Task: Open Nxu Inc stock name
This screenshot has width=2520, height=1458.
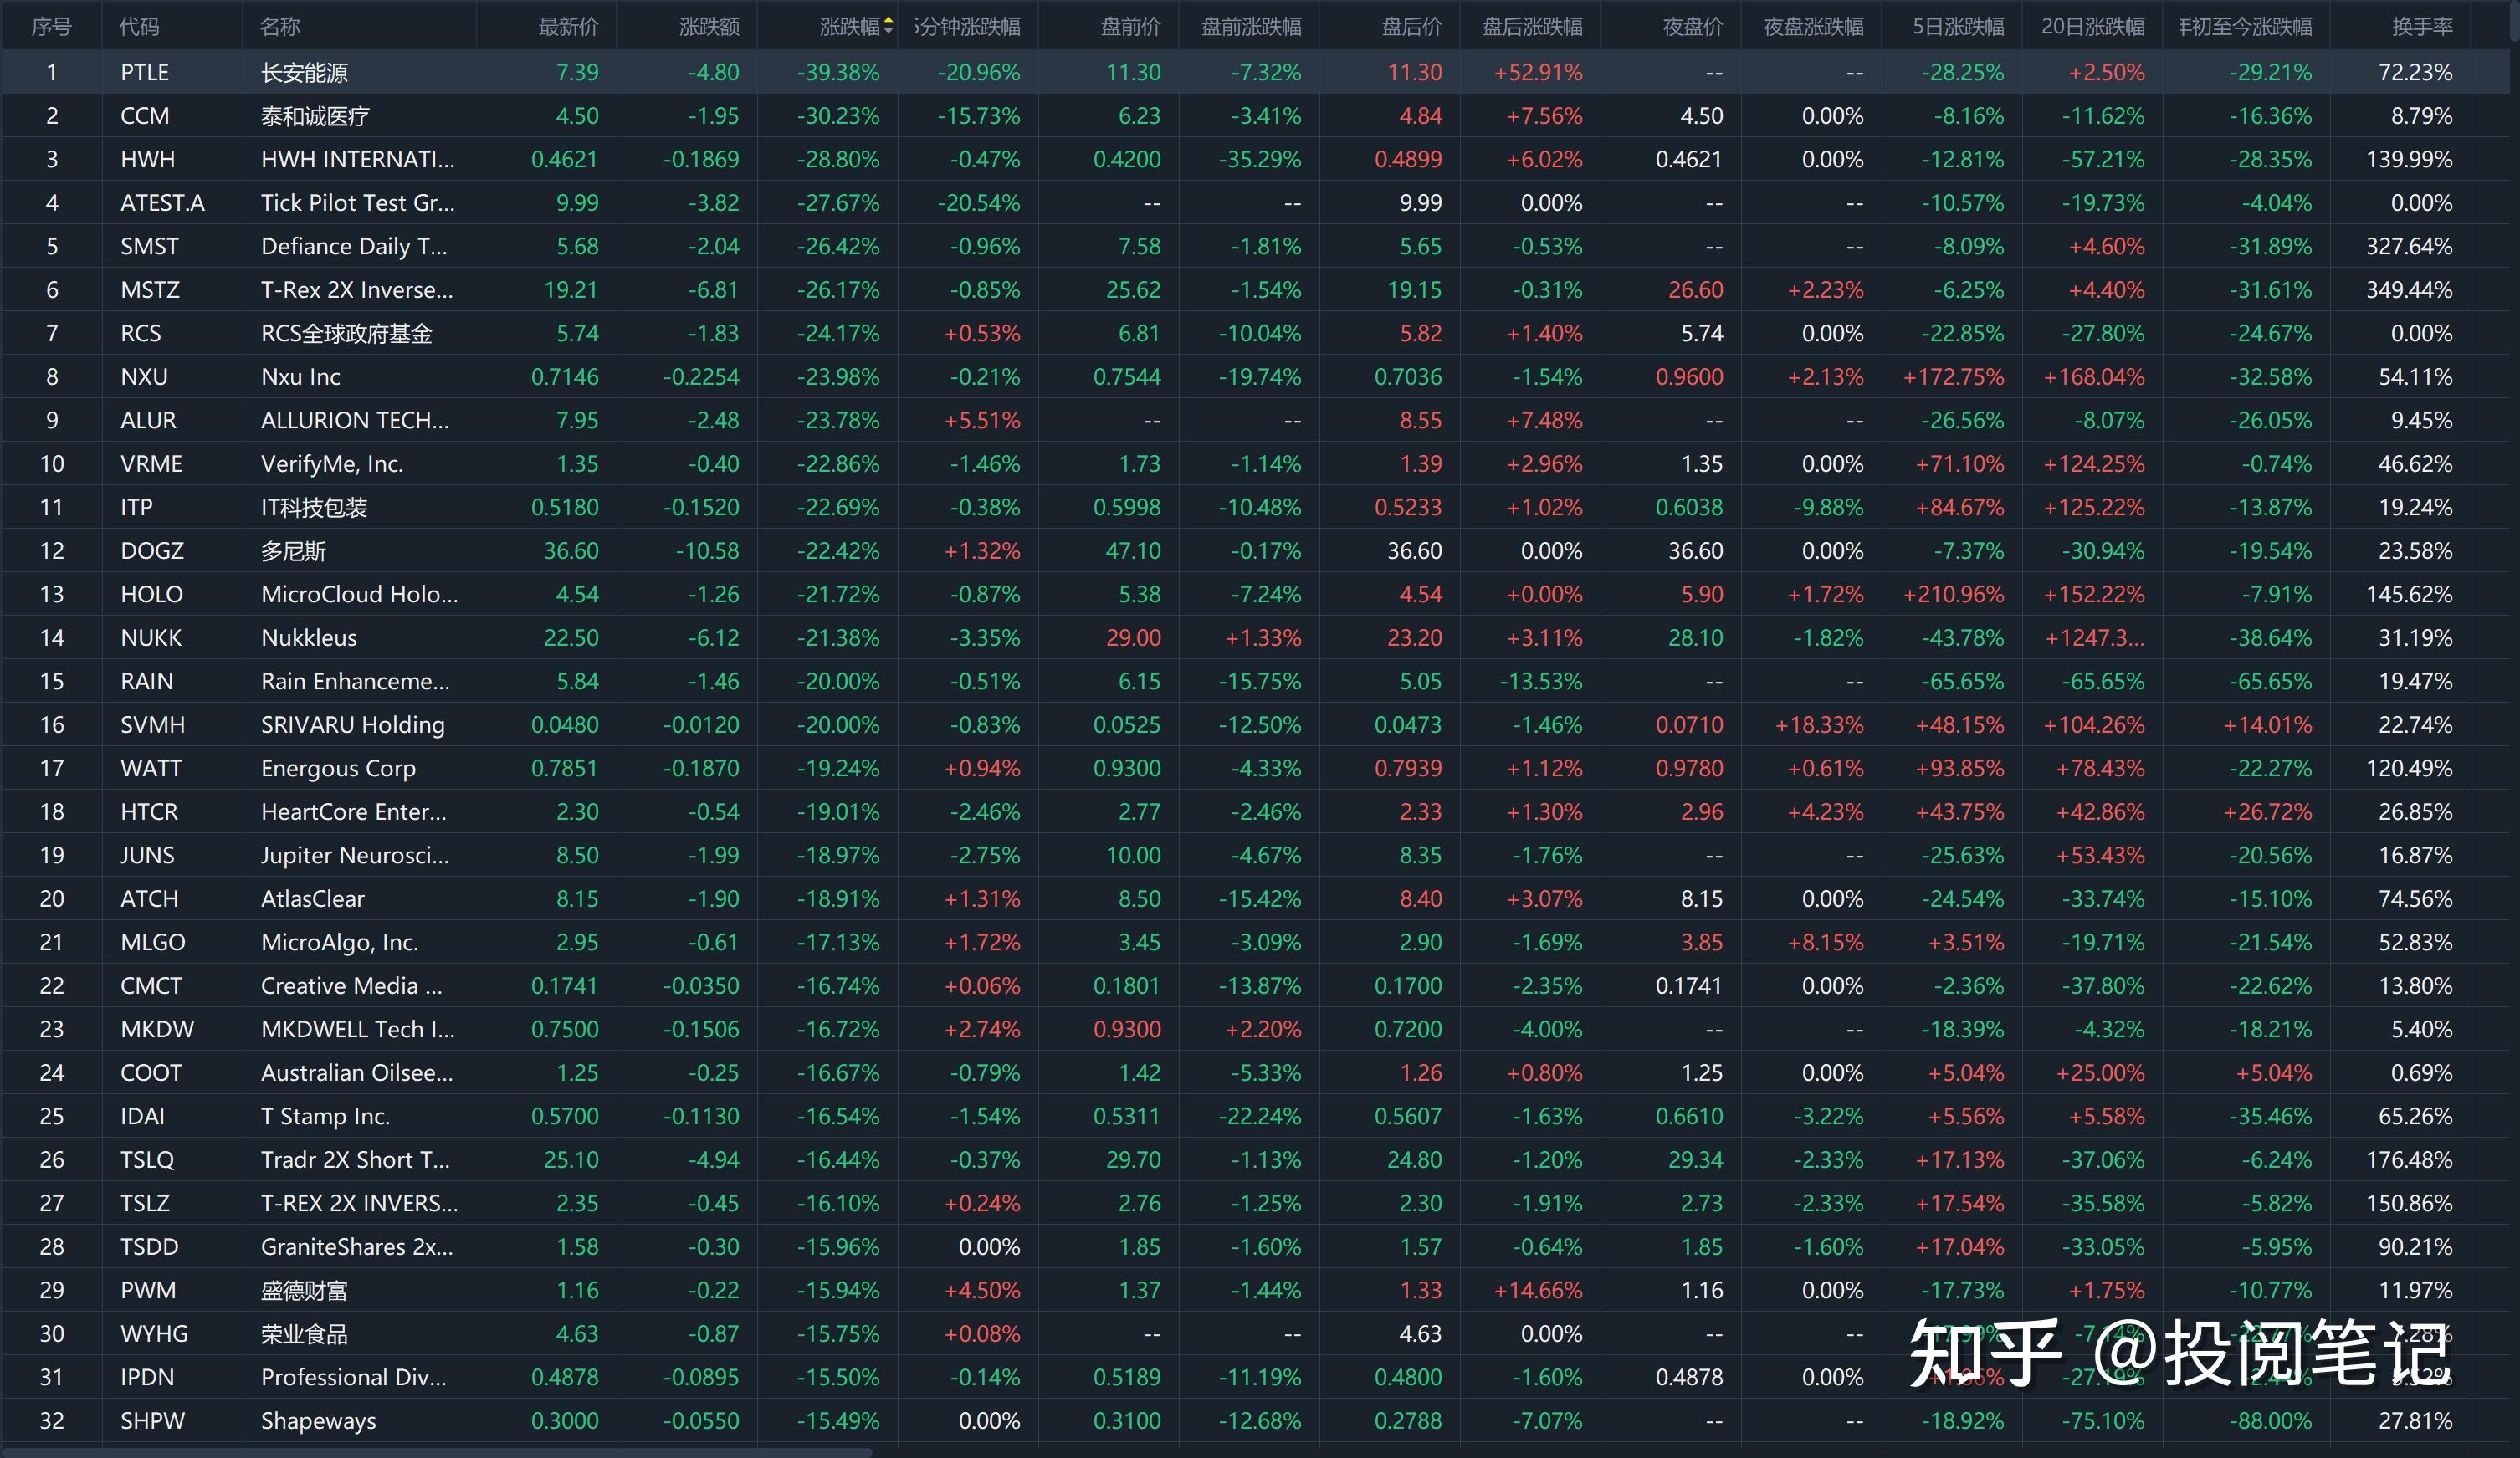Action: [300, 377]
